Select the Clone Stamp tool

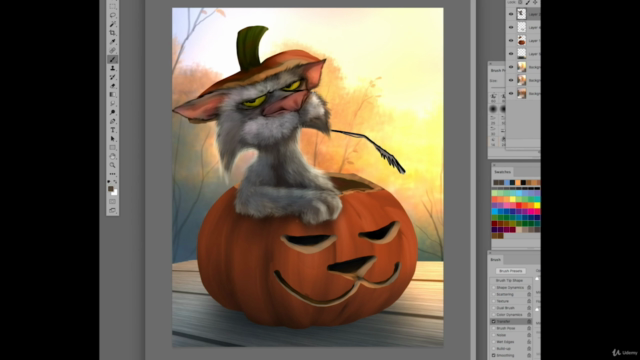point(113,68)
